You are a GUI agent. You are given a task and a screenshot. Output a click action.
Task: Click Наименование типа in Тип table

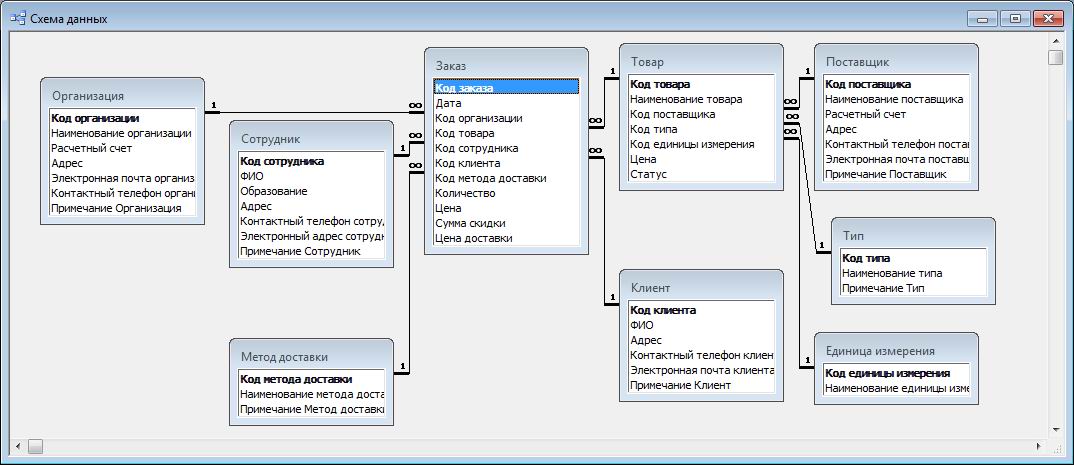[892, 273]
